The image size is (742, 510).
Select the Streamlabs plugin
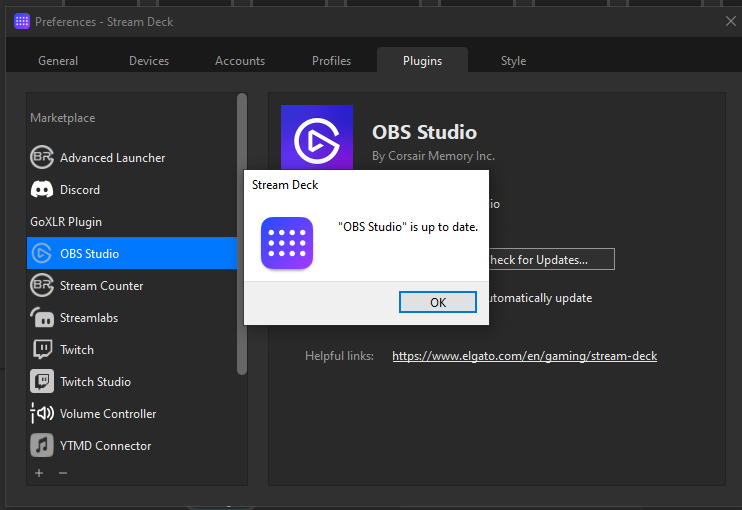click(x=132, y=317)
